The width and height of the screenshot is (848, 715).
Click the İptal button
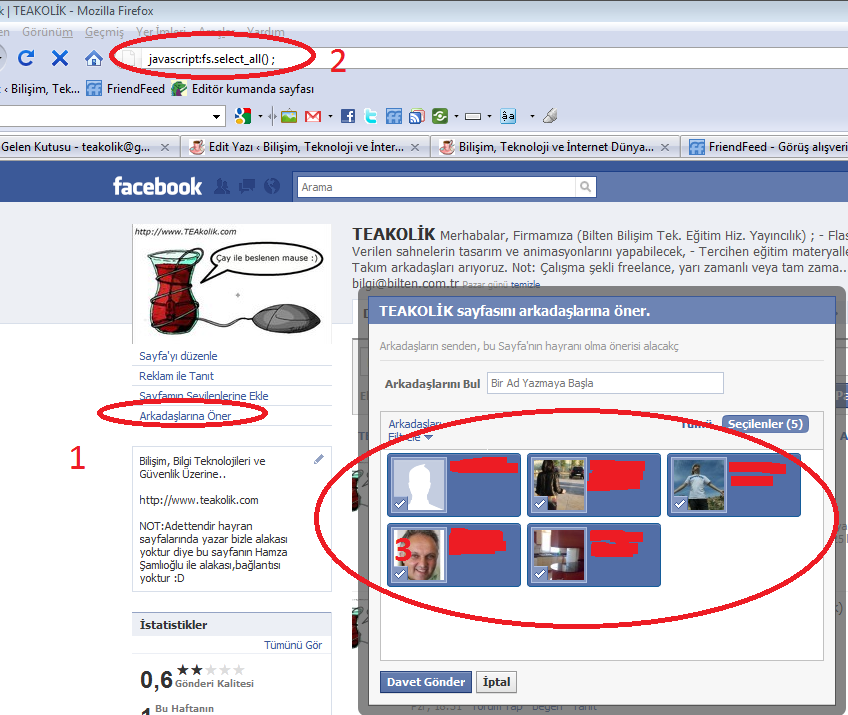pos(496,682)
